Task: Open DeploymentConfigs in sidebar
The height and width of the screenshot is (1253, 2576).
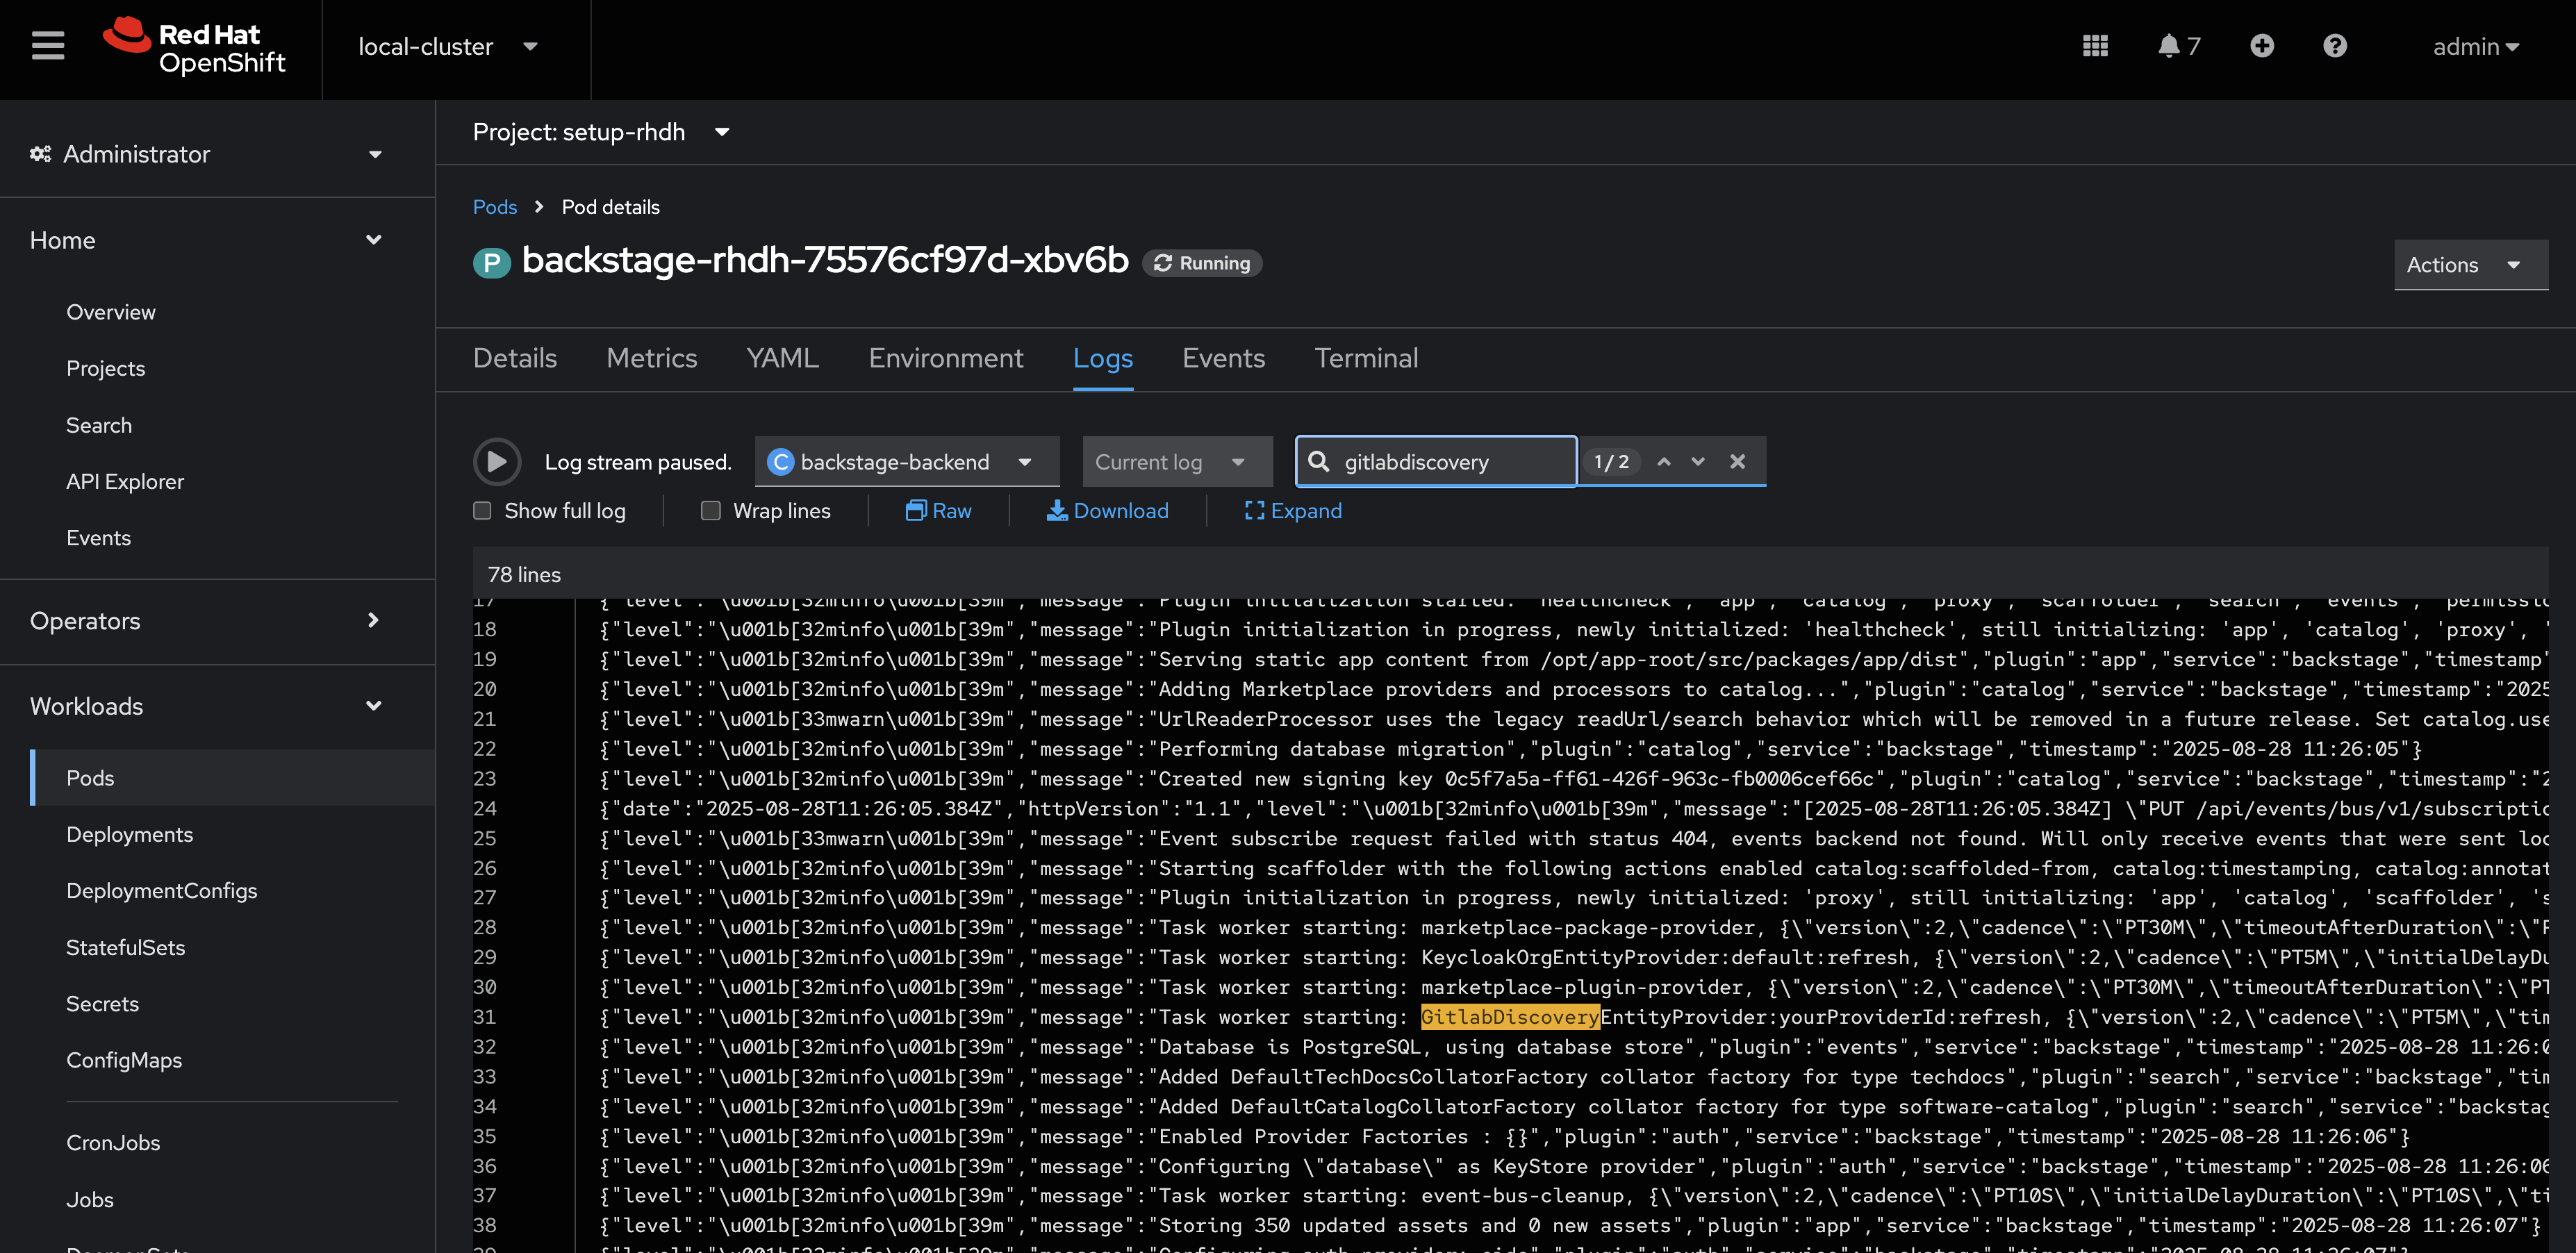Action: coord(162,890)
